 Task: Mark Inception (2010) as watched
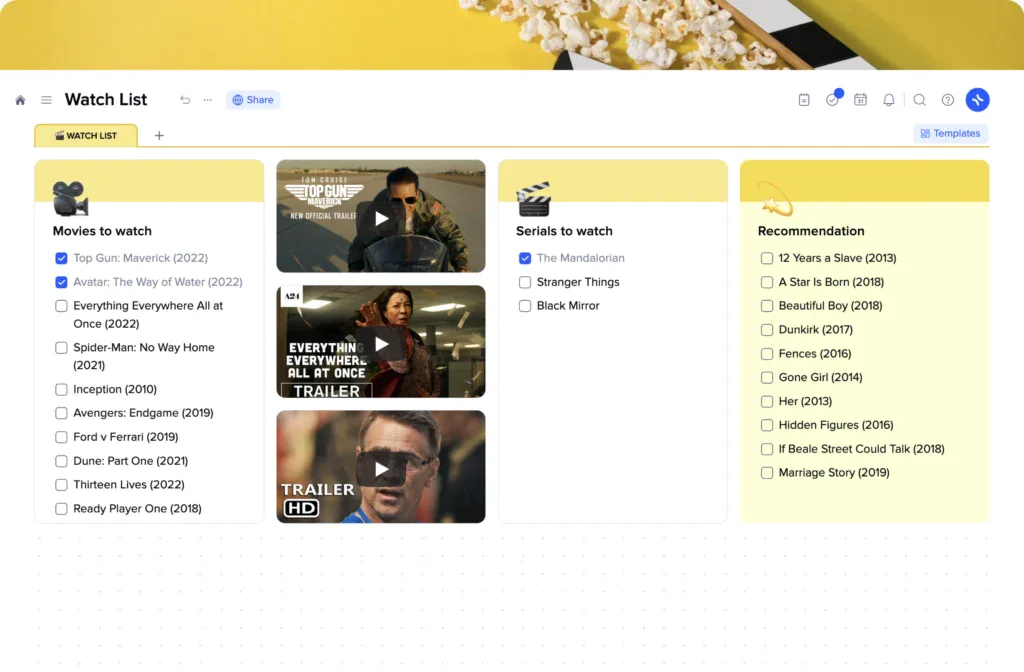click(x=62, y=389)
